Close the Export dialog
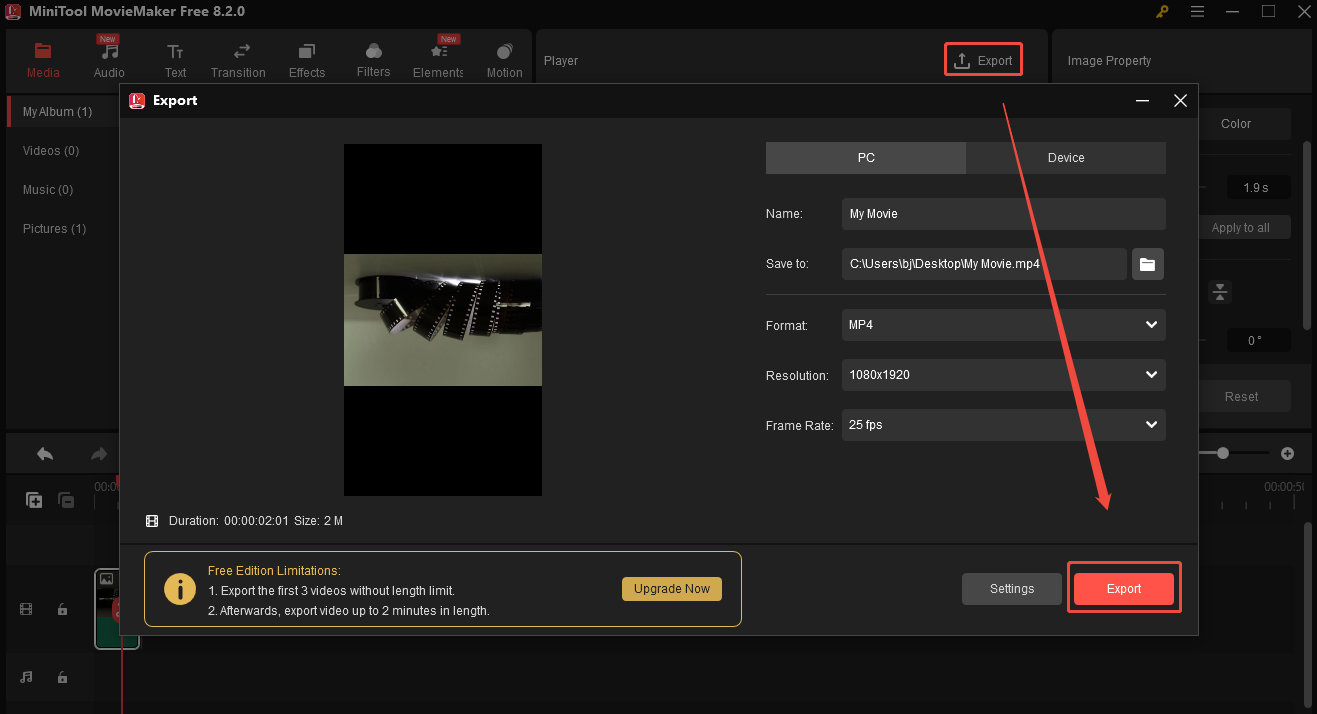 click(x=1180, y=101)
